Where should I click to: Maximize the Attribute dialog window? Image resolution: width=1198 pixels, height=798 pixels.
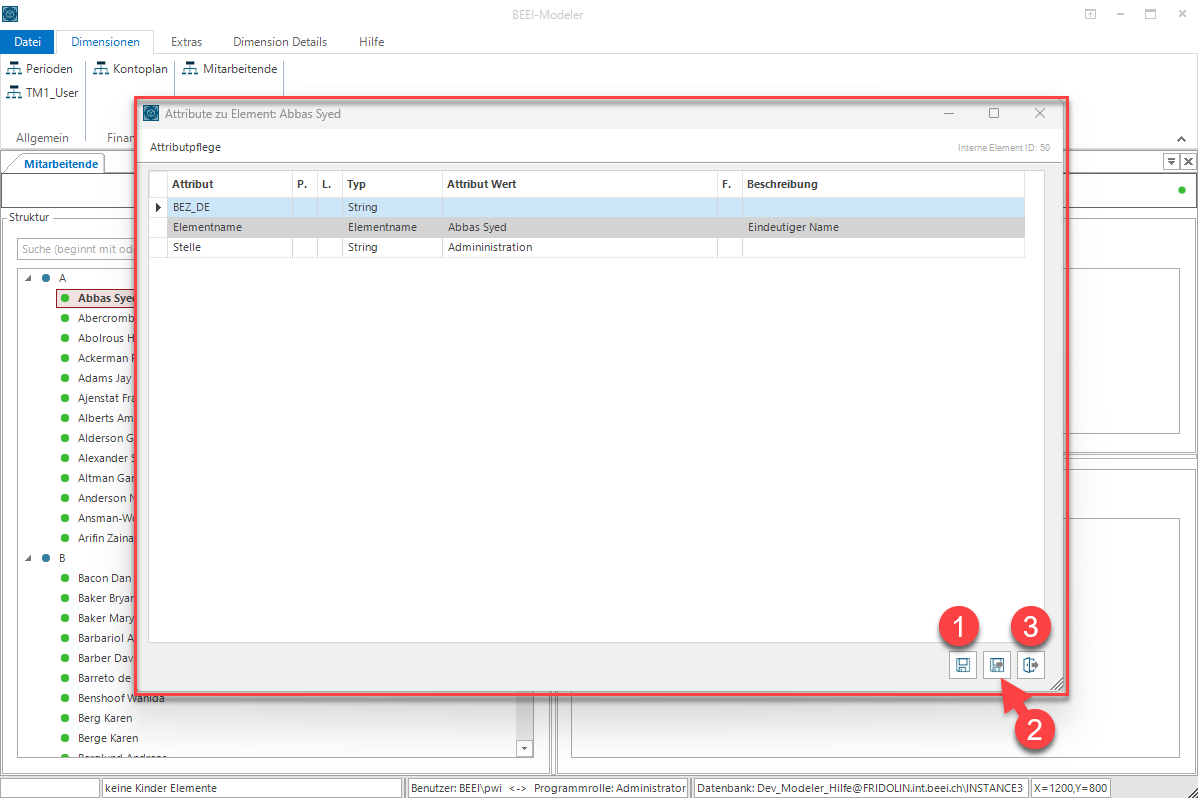click(994, 113)
